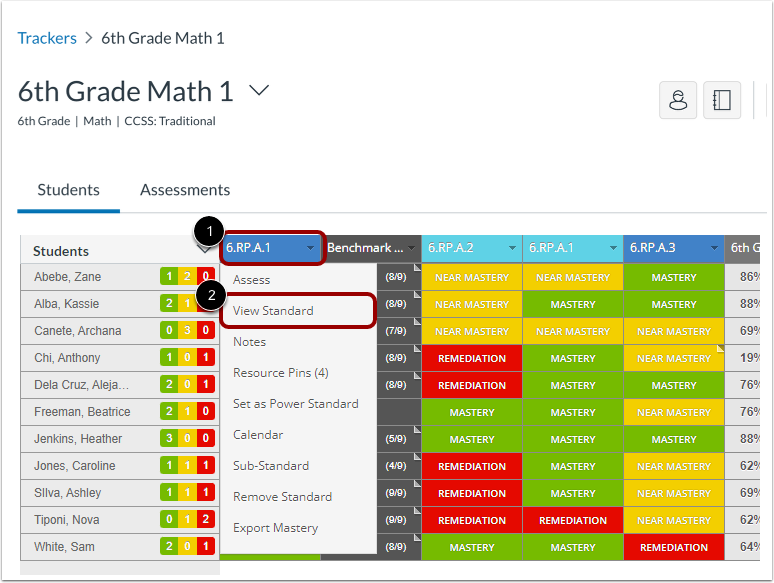Open the student groups person icon button
This screenshot has width=774, height=583.
[x=678, y=100]
